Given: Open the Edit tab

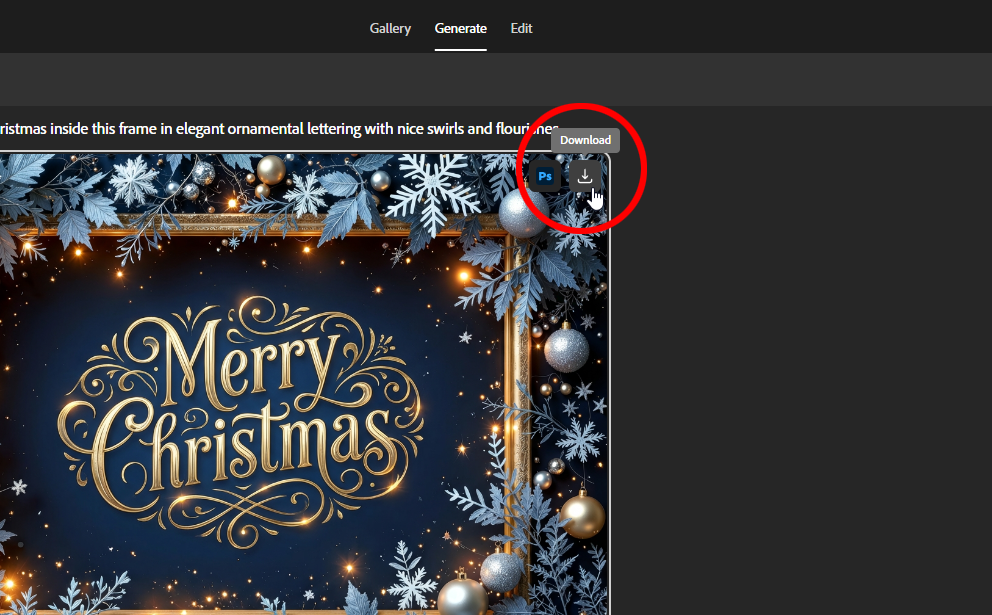Looking at the screenshot, I should [521, 28].
